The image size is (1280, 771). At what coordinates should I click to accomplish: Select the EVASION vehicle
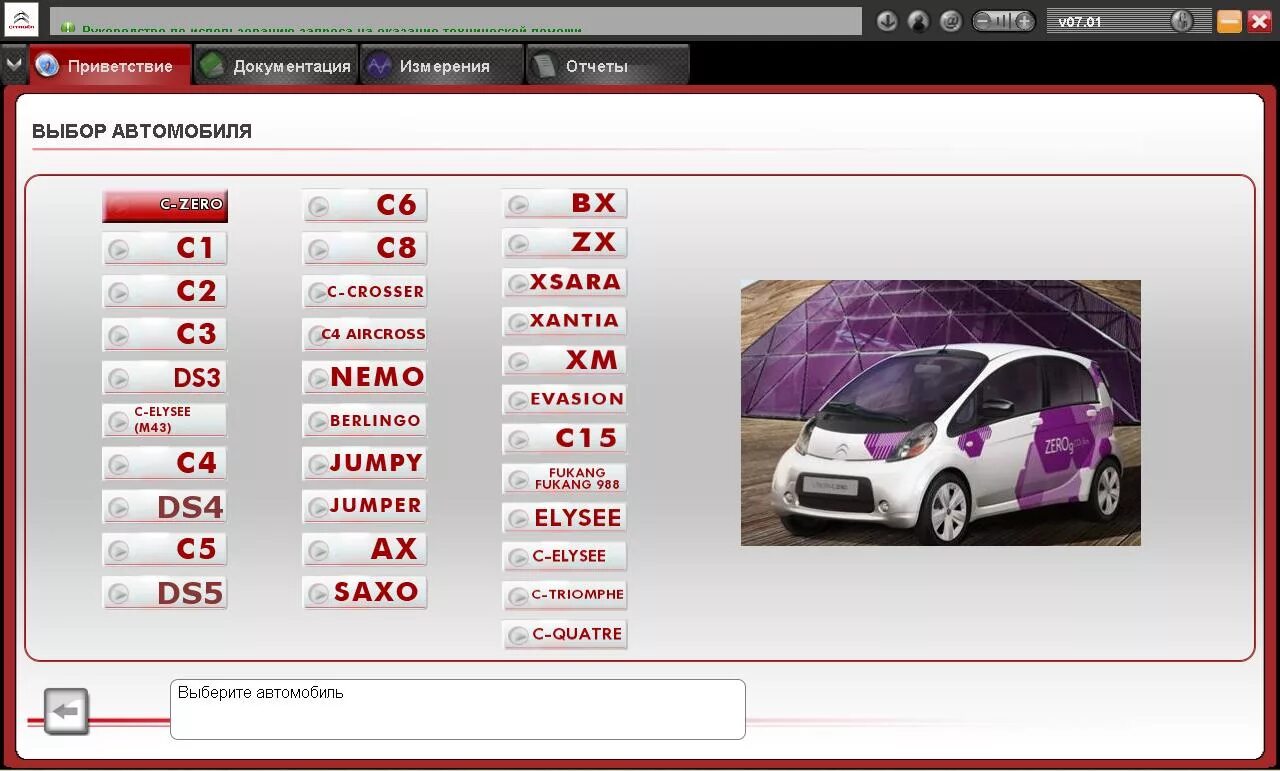(x=565, y=399)
